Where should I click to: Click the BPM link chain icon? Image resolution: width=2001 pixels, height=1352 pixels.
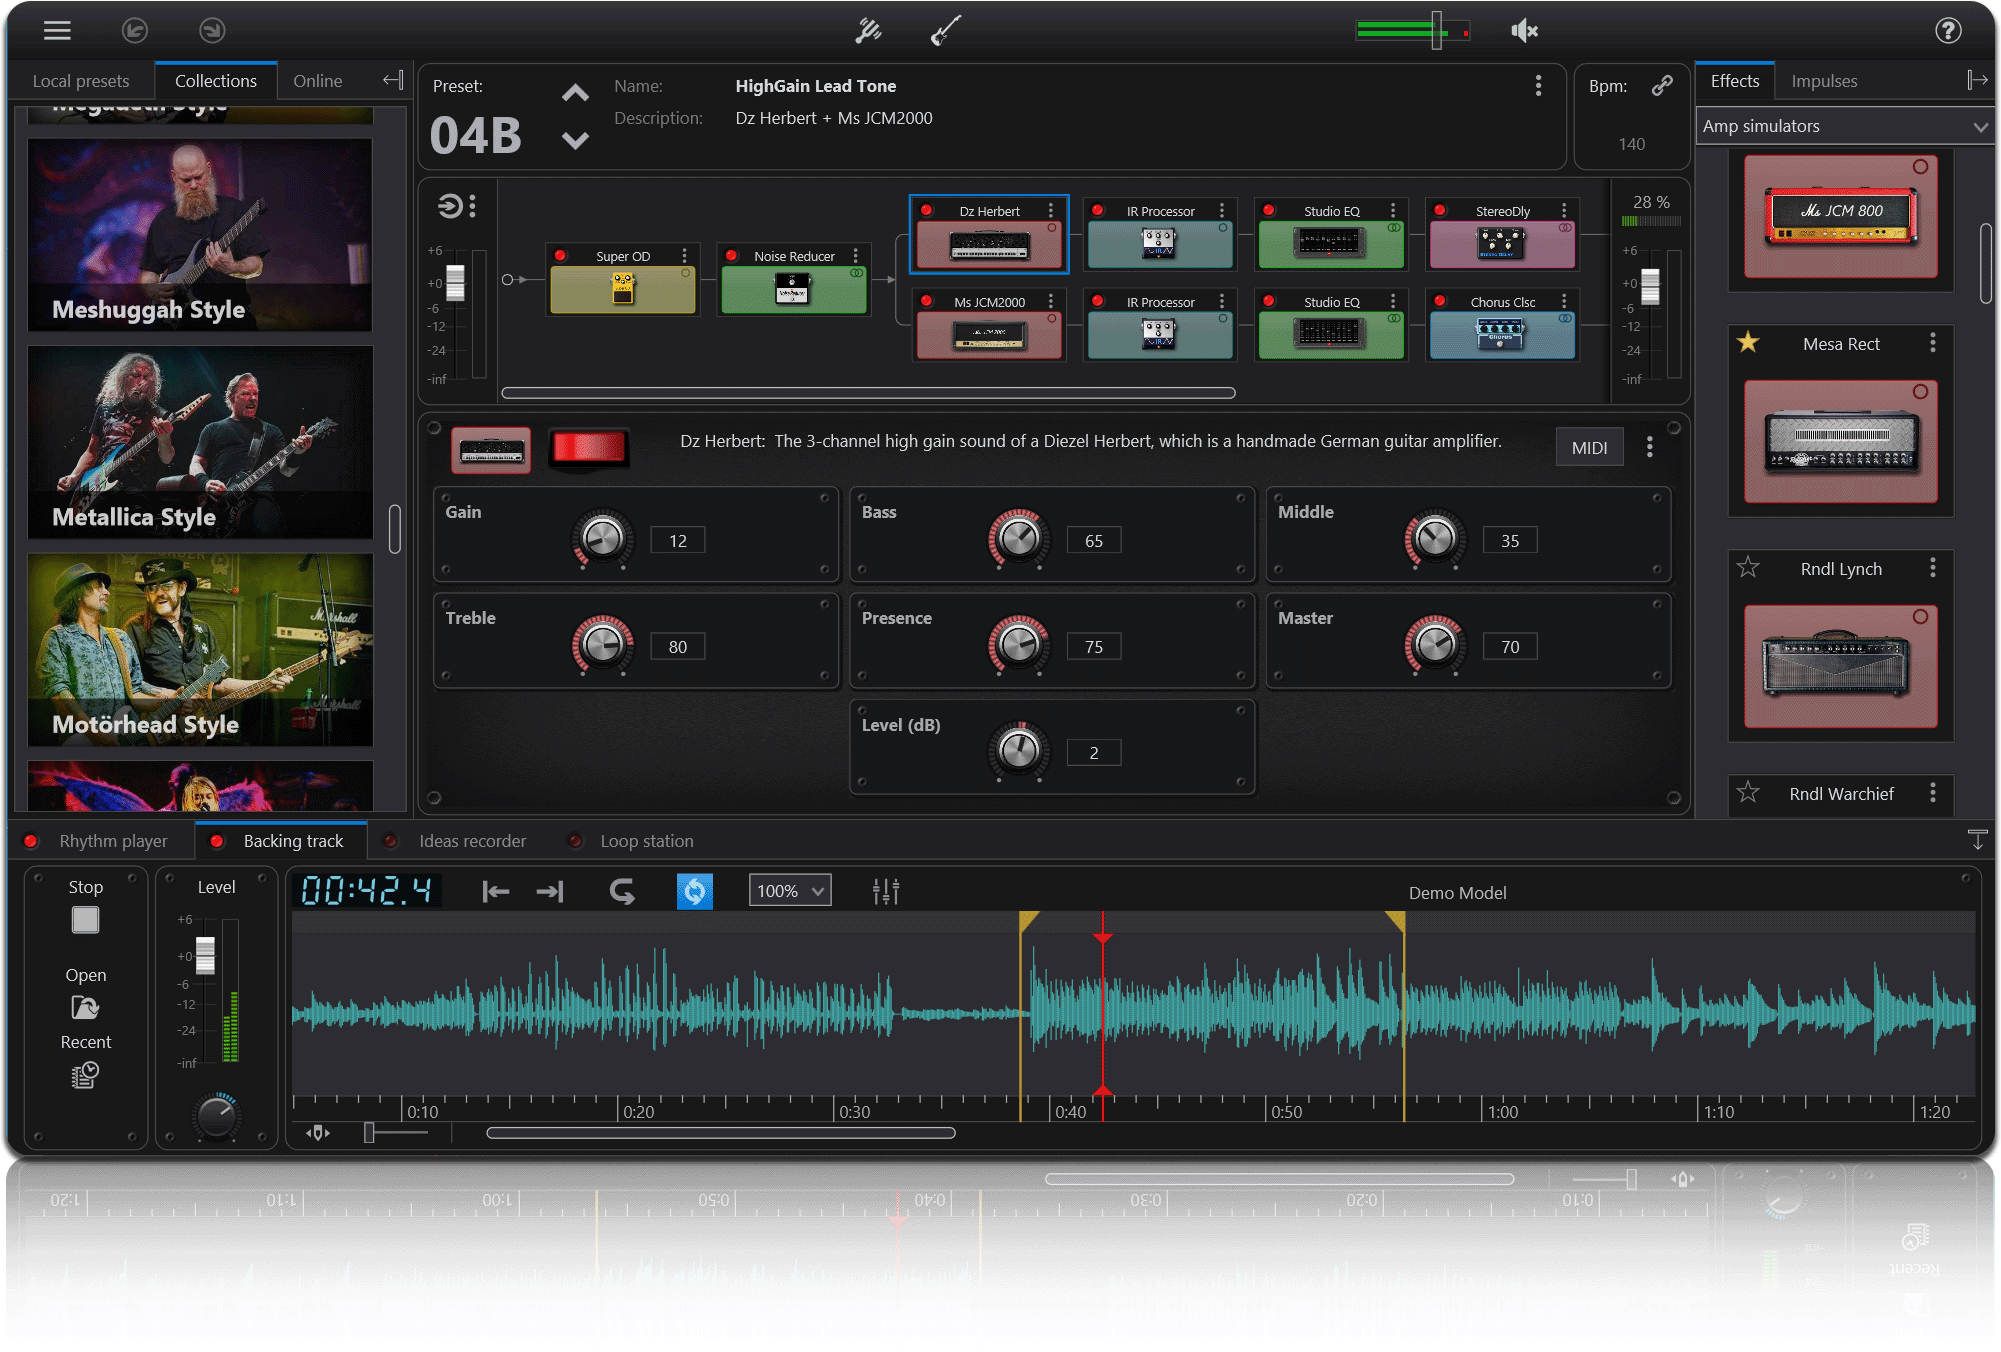[1662, 86]
